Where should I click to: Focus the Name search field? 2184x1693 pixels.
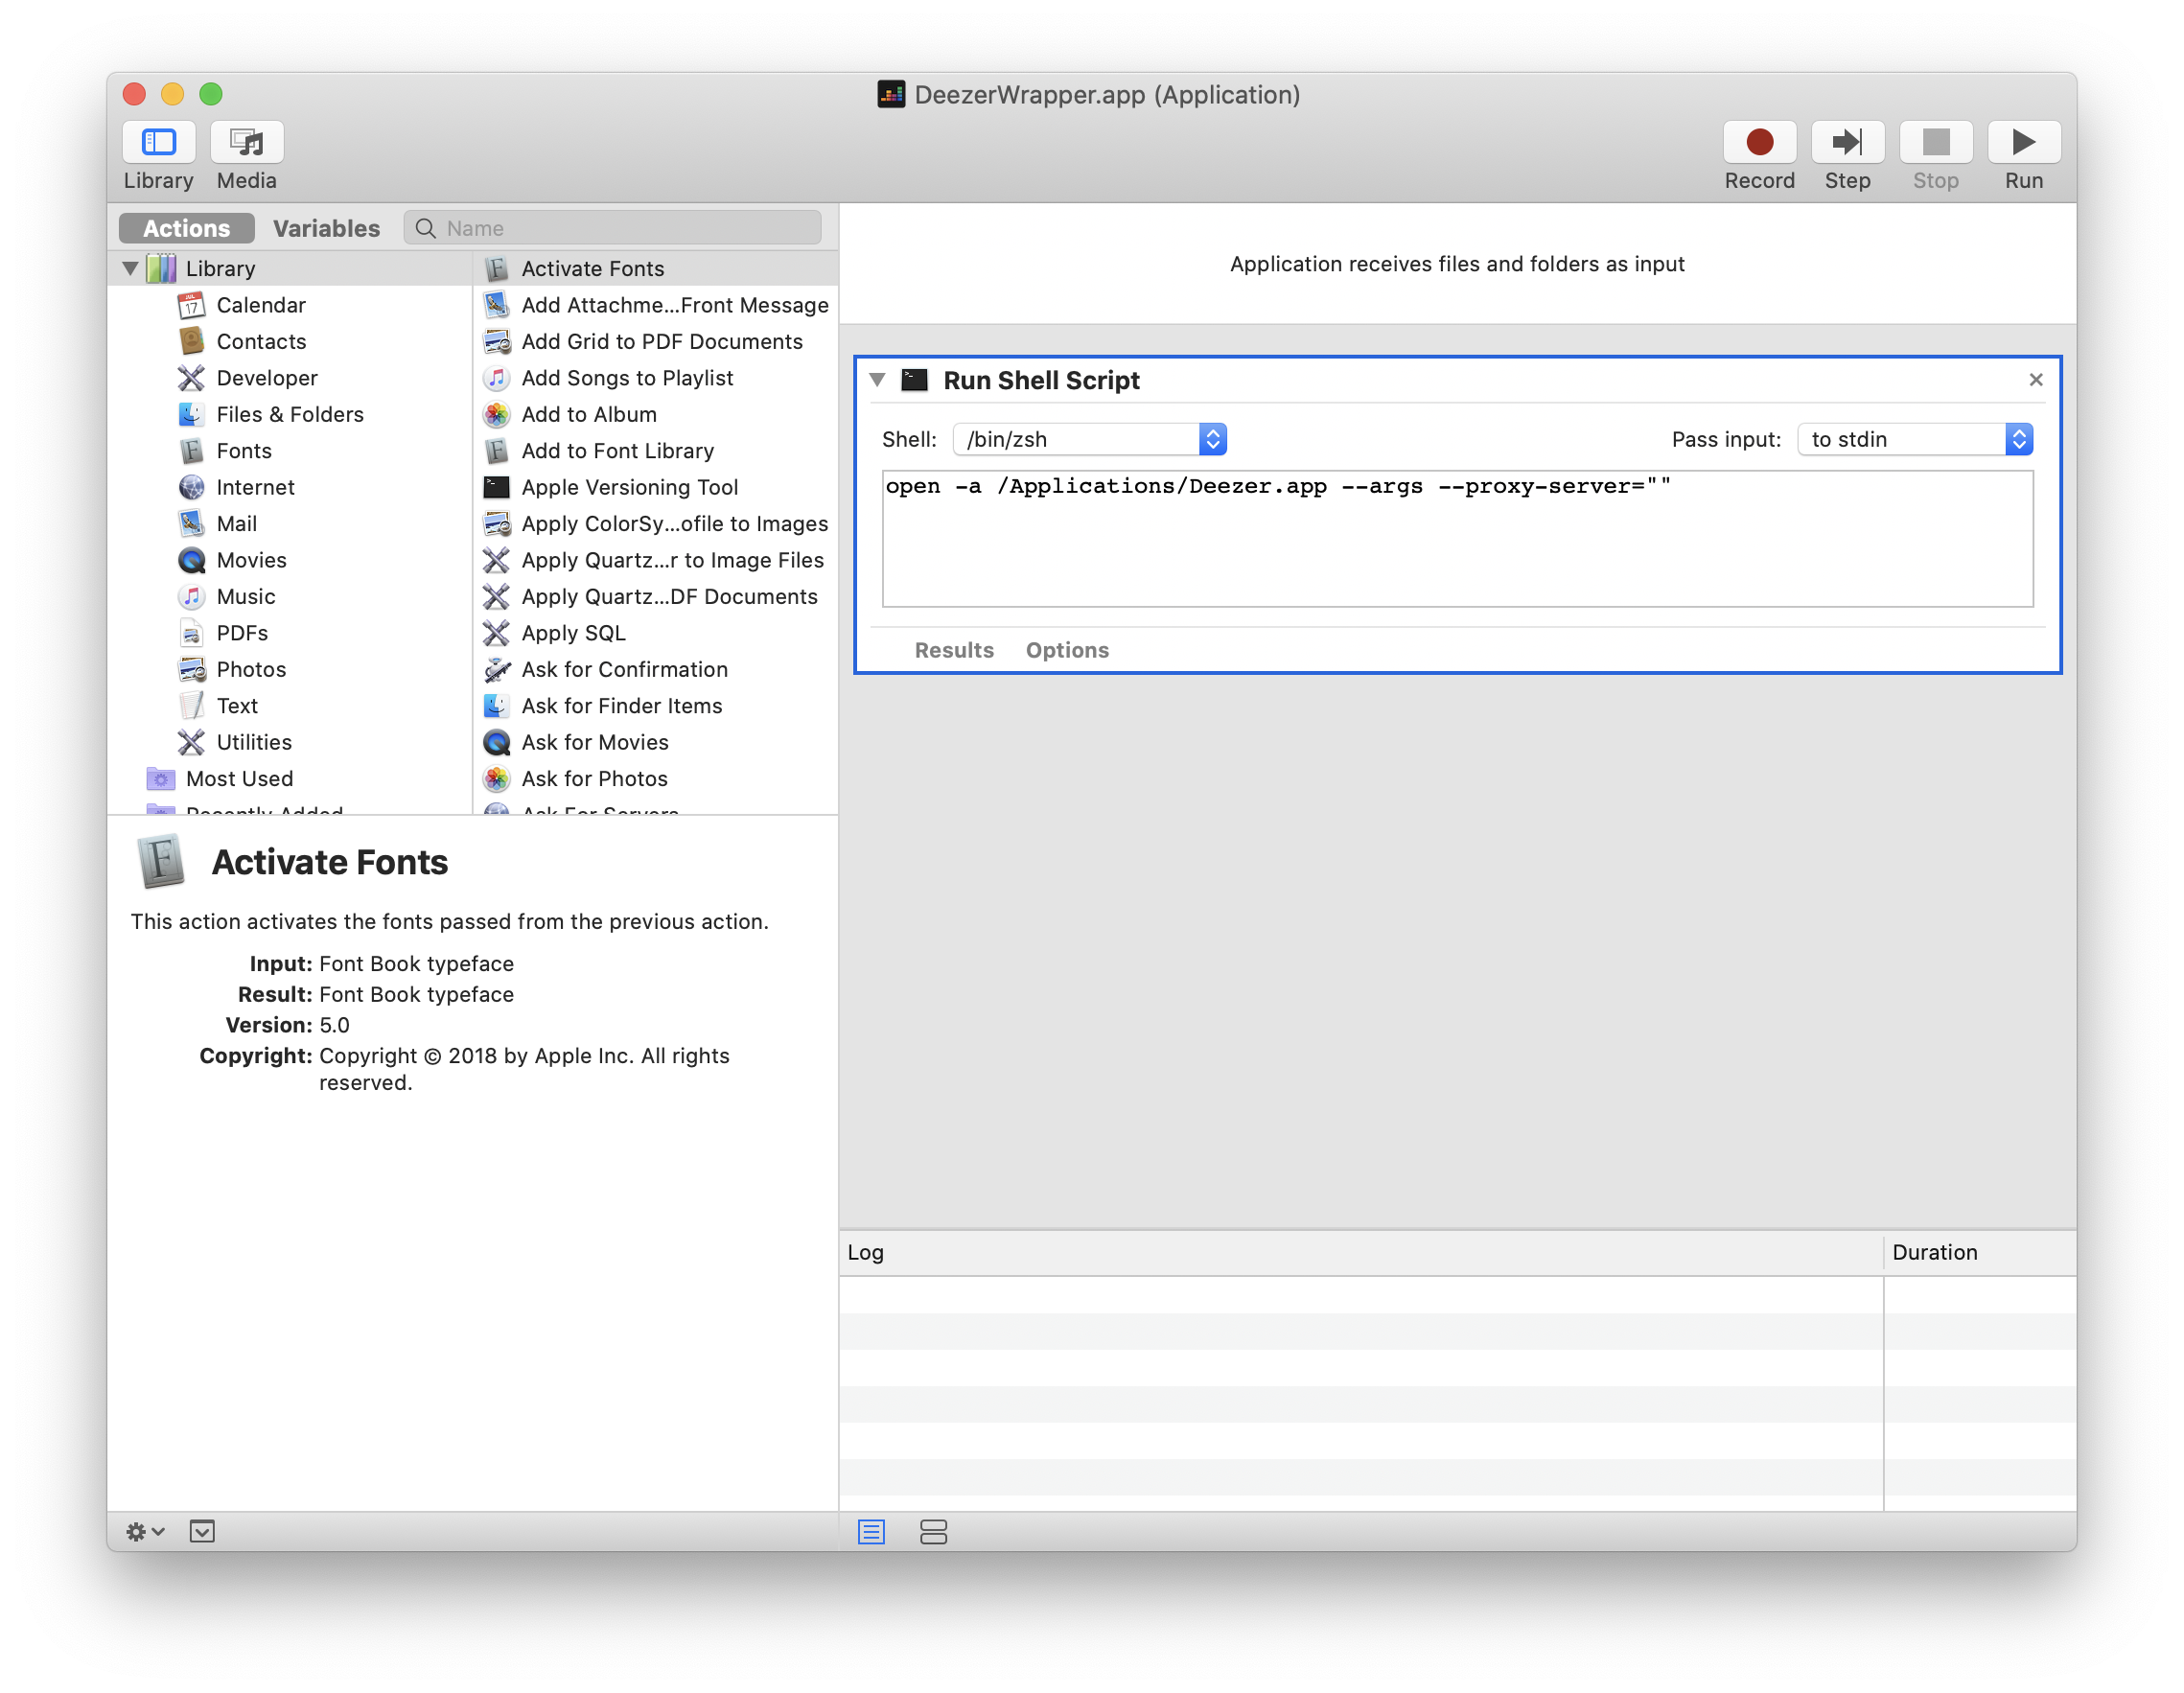612,228
